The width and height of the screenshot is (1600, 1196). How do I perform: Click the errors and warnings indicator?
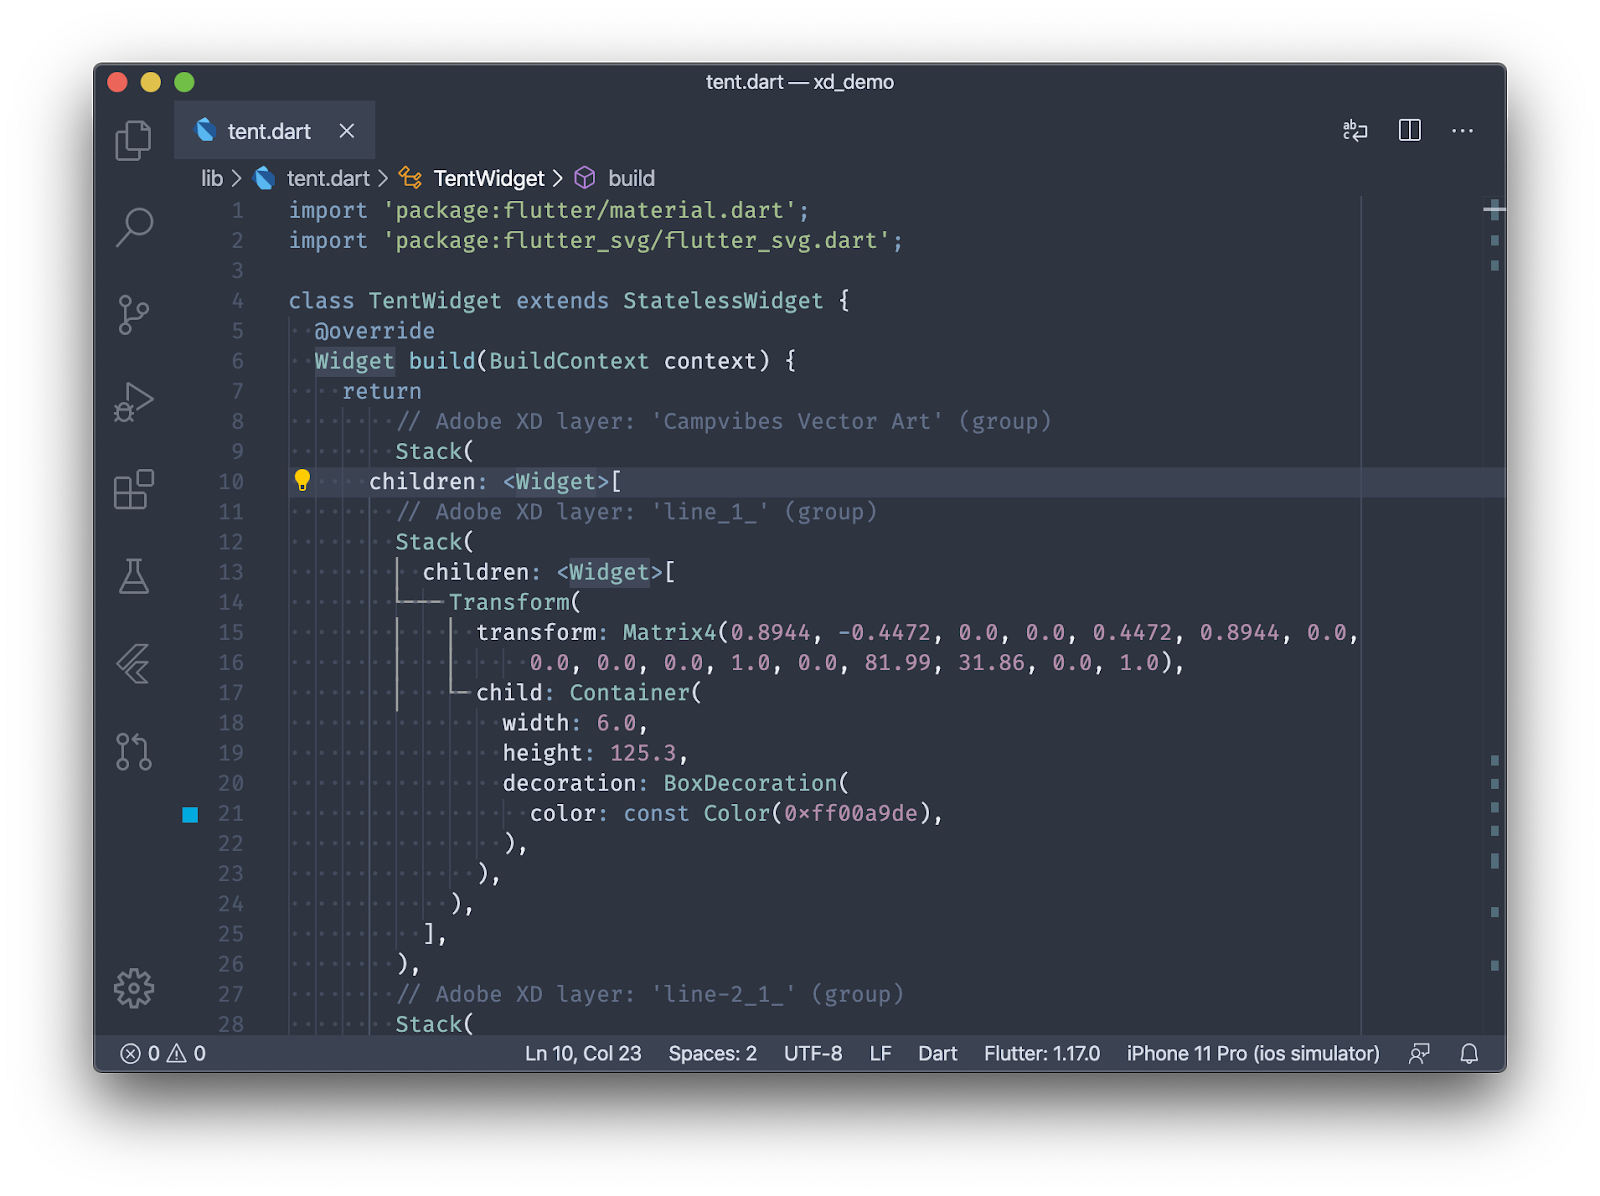[x=163, y=1053]
